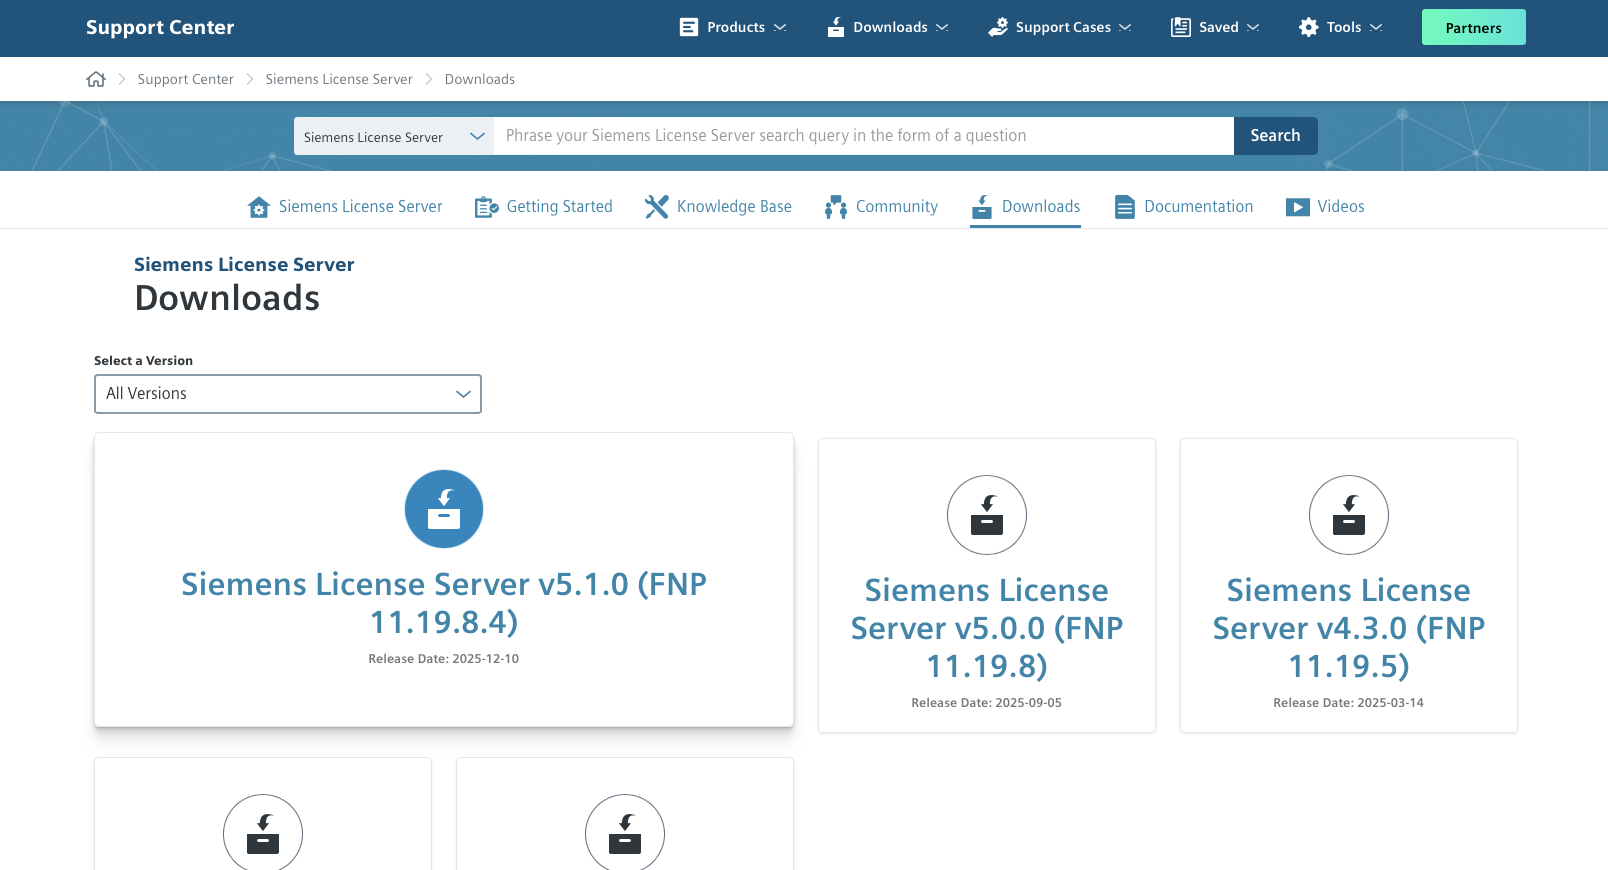Go to Support Center breadcrumb link

[186, 79]
